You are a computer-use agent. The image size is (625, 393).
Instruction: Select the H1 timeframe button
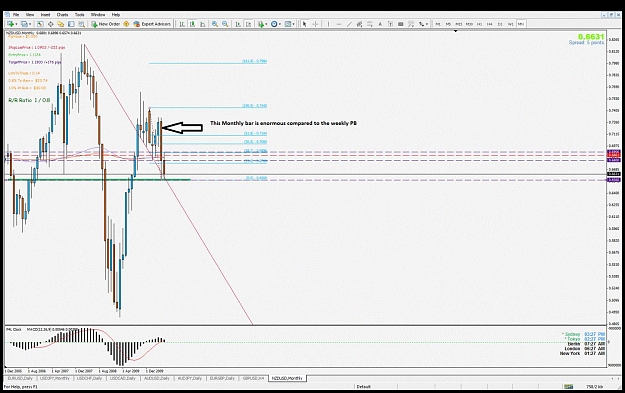pyautogui.click(x=480, y=24)
